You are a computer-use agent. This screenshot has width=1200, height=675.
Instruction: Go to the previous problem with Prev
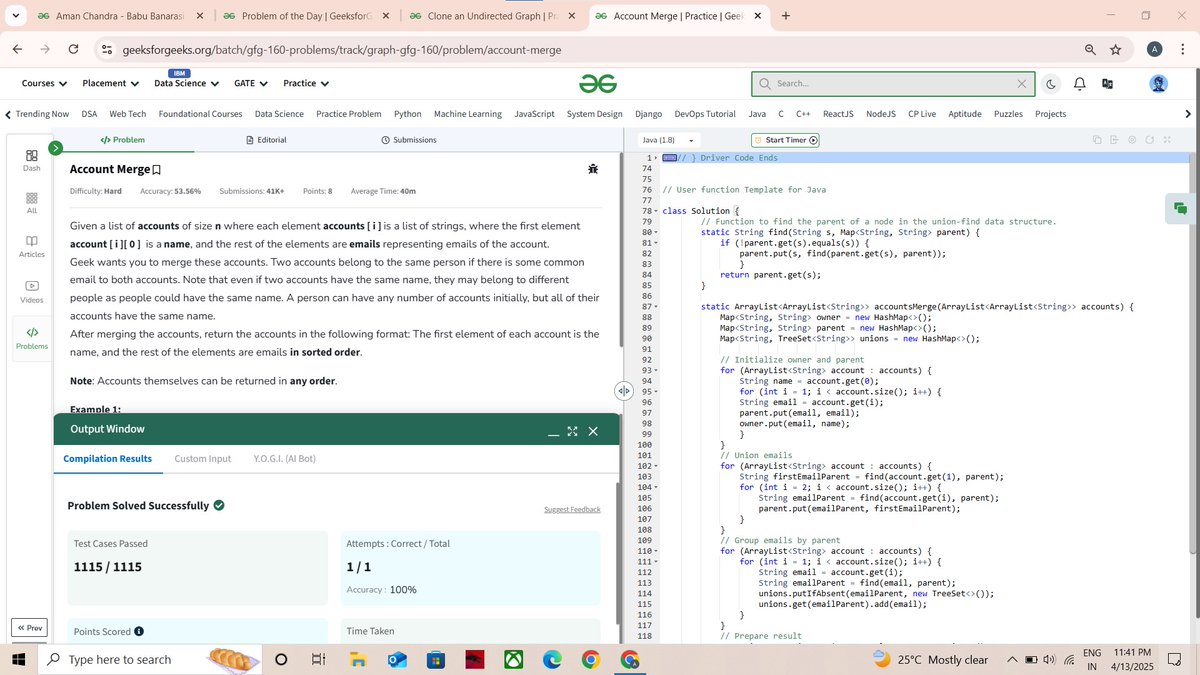tap(29, 628)
